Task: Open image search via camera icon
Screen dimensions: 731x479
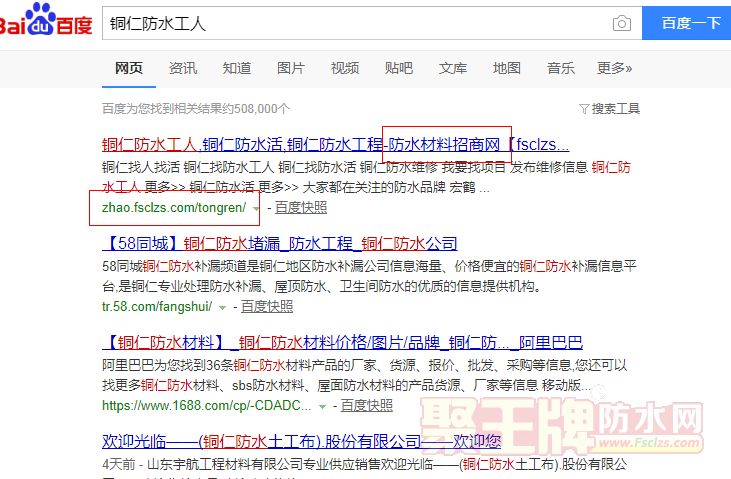Action: tap(621, 23)
